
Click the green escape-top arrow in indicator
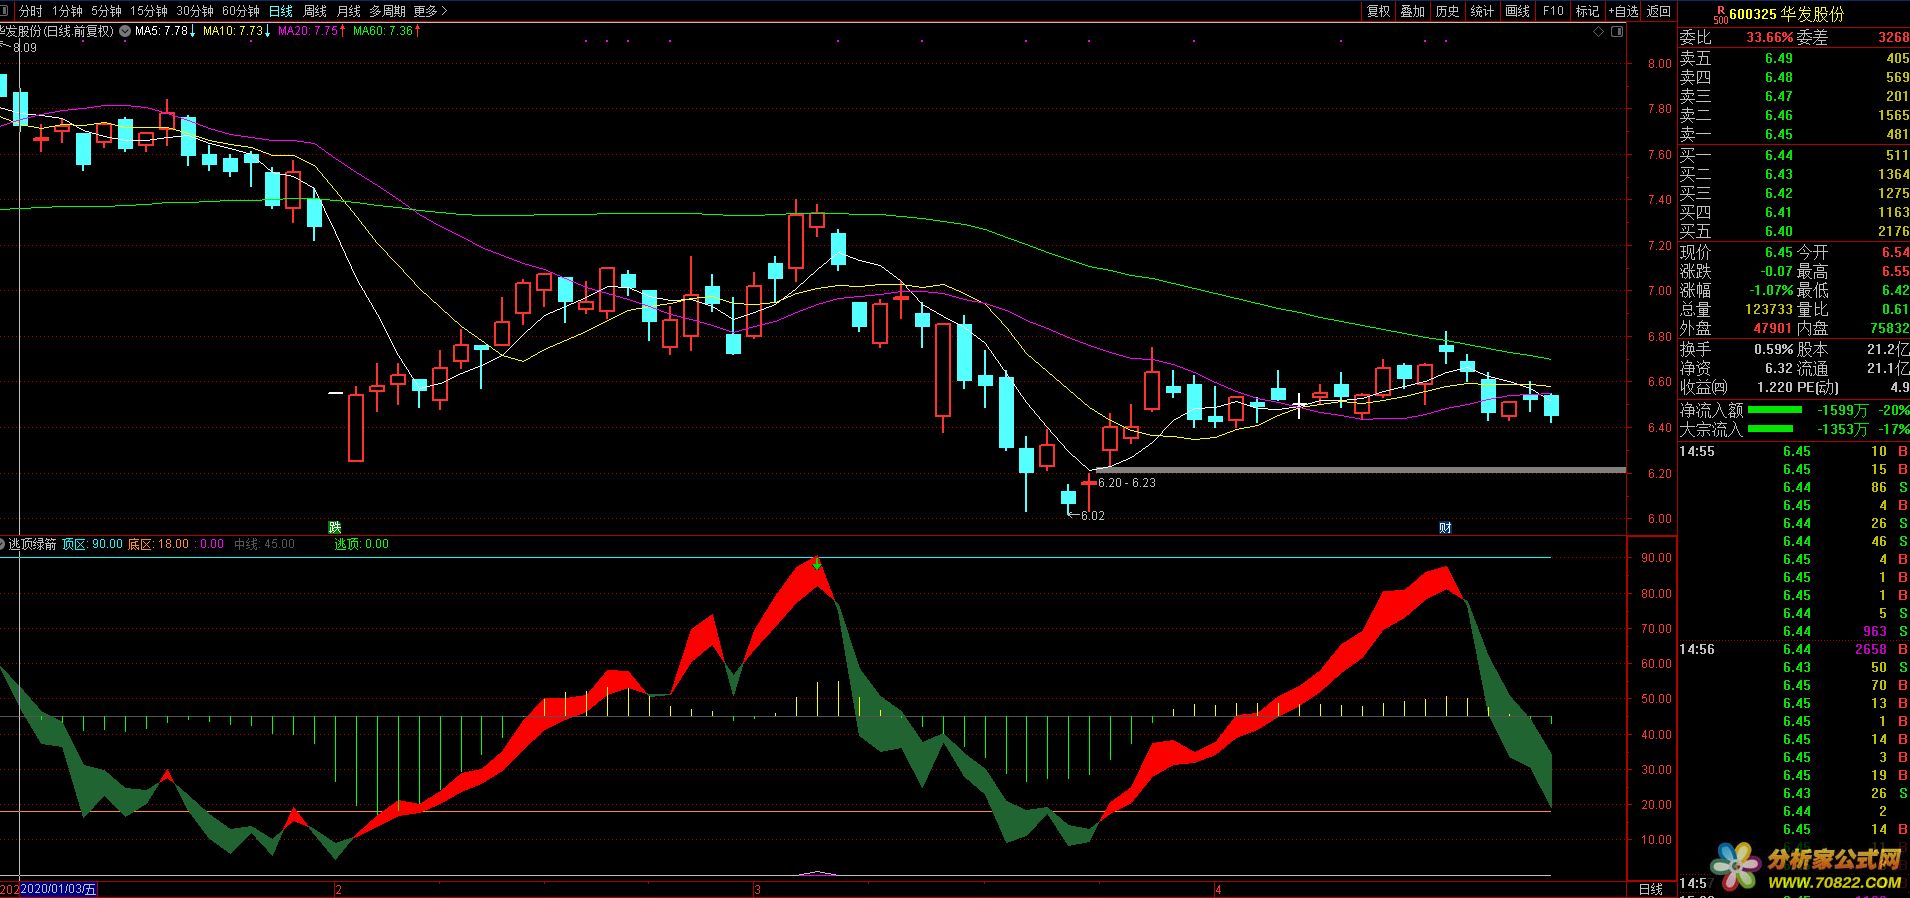pyautogui.click(x=817, y=565)
